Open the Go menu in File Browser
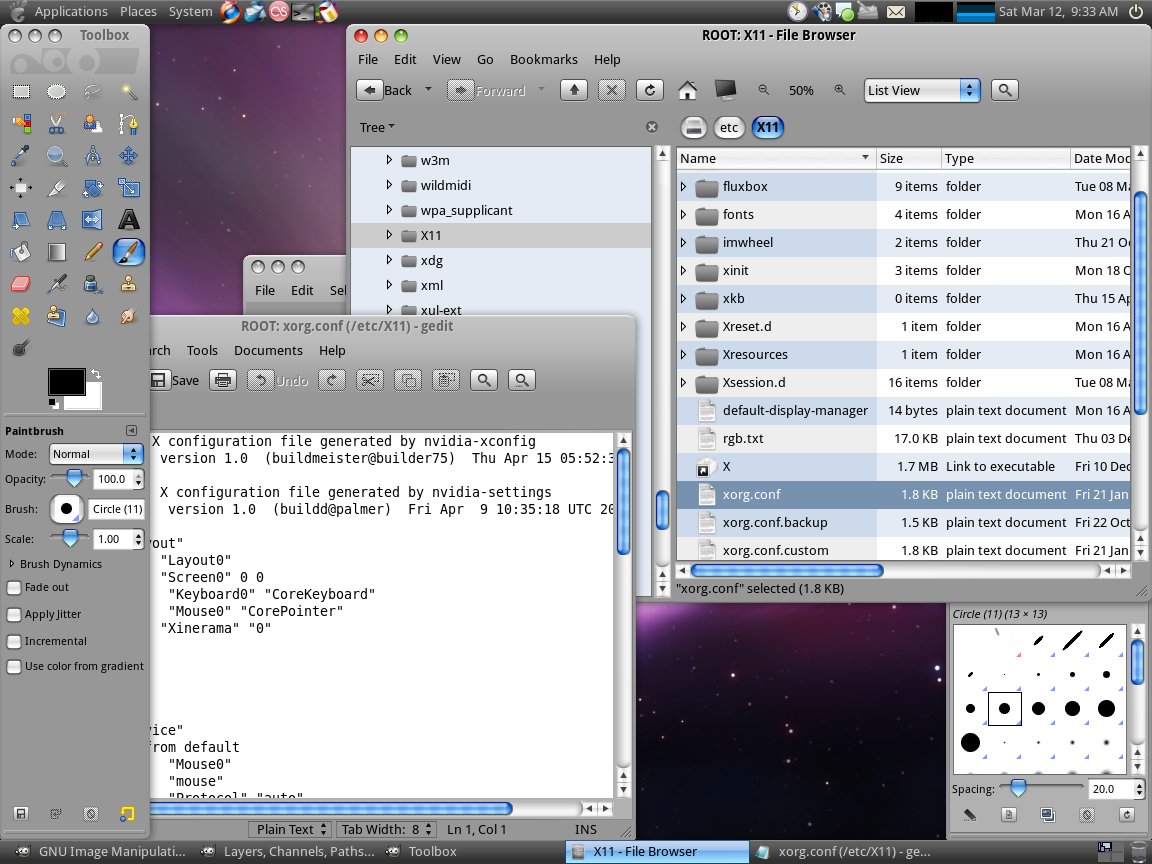 pos(485,60)
